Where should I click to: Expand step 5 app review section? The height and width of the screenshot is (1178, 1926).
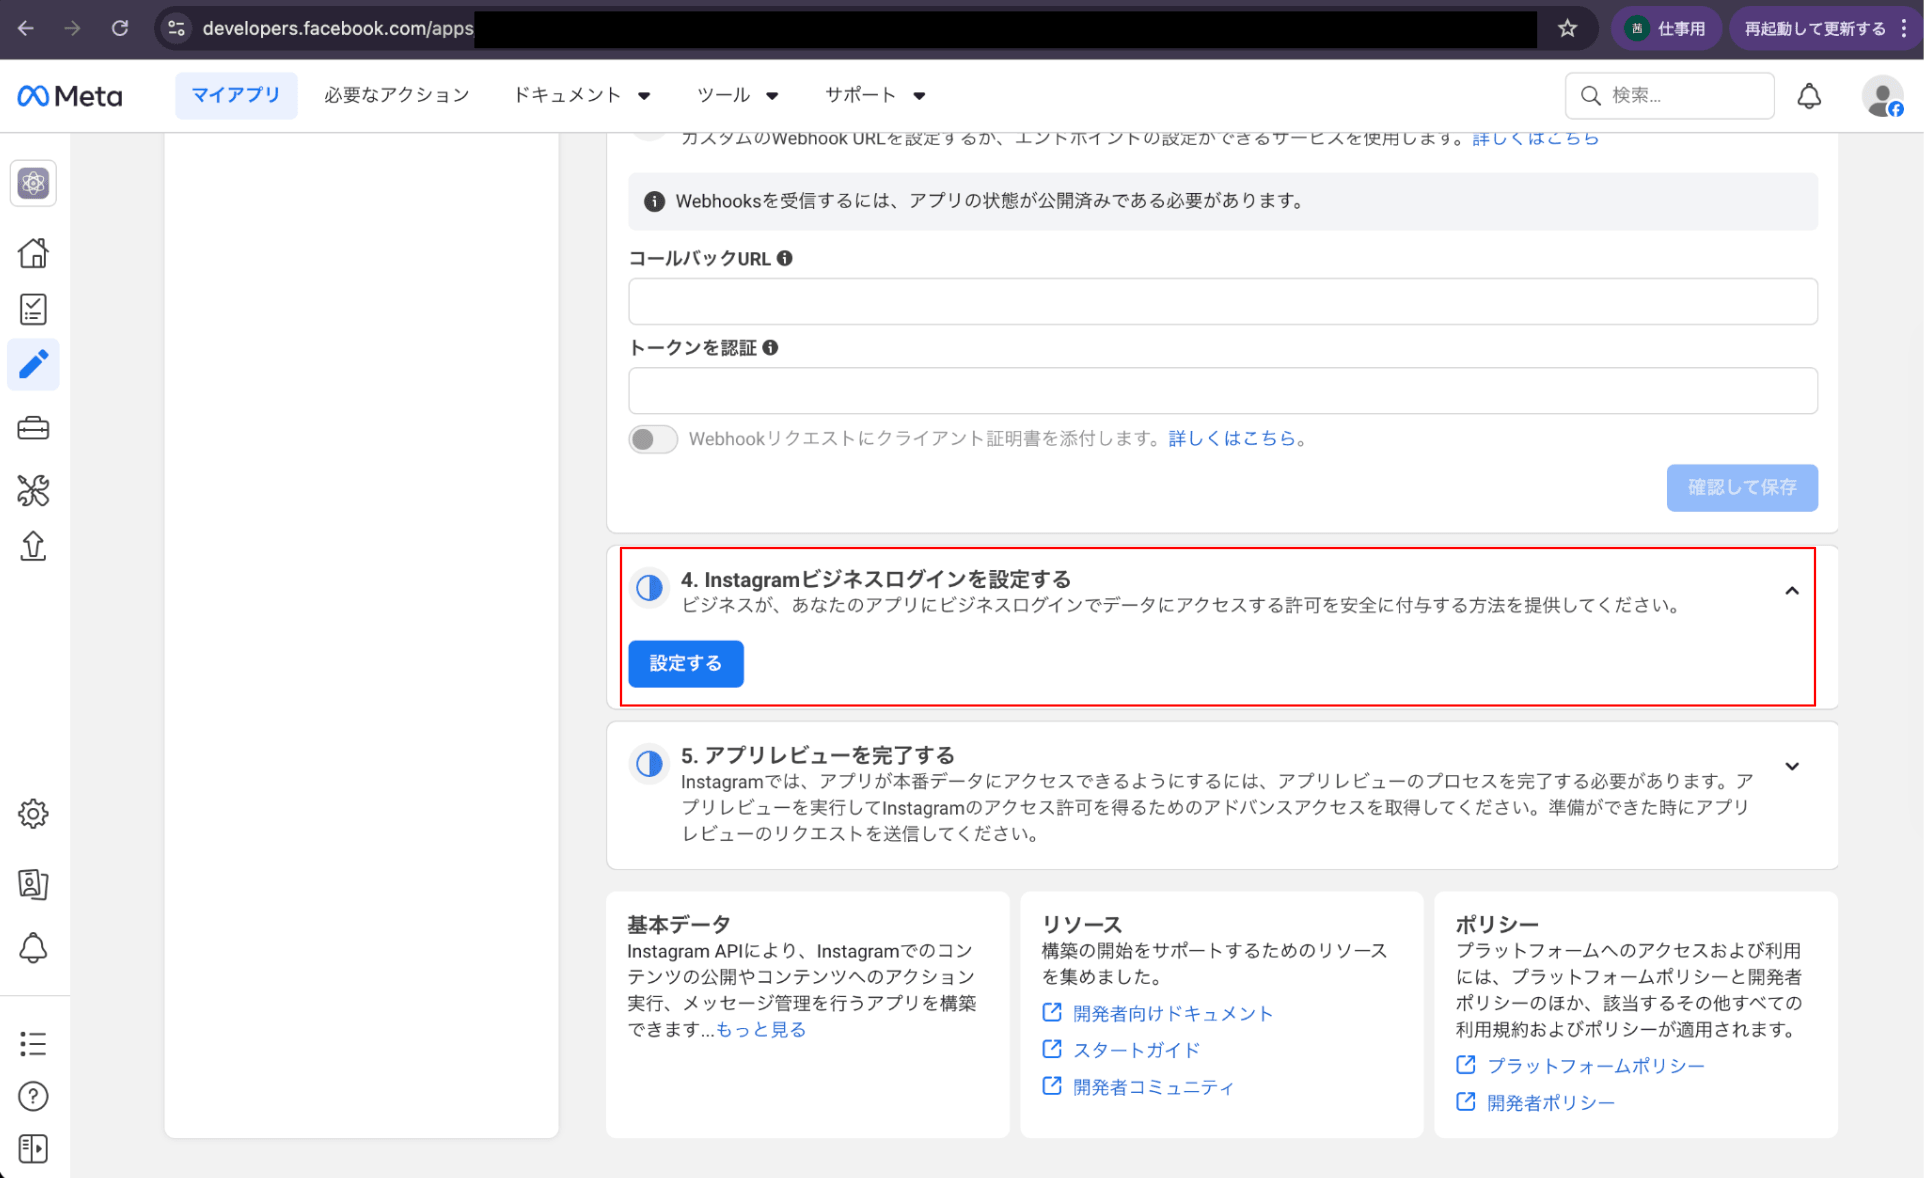click(x=1791, y=767)
